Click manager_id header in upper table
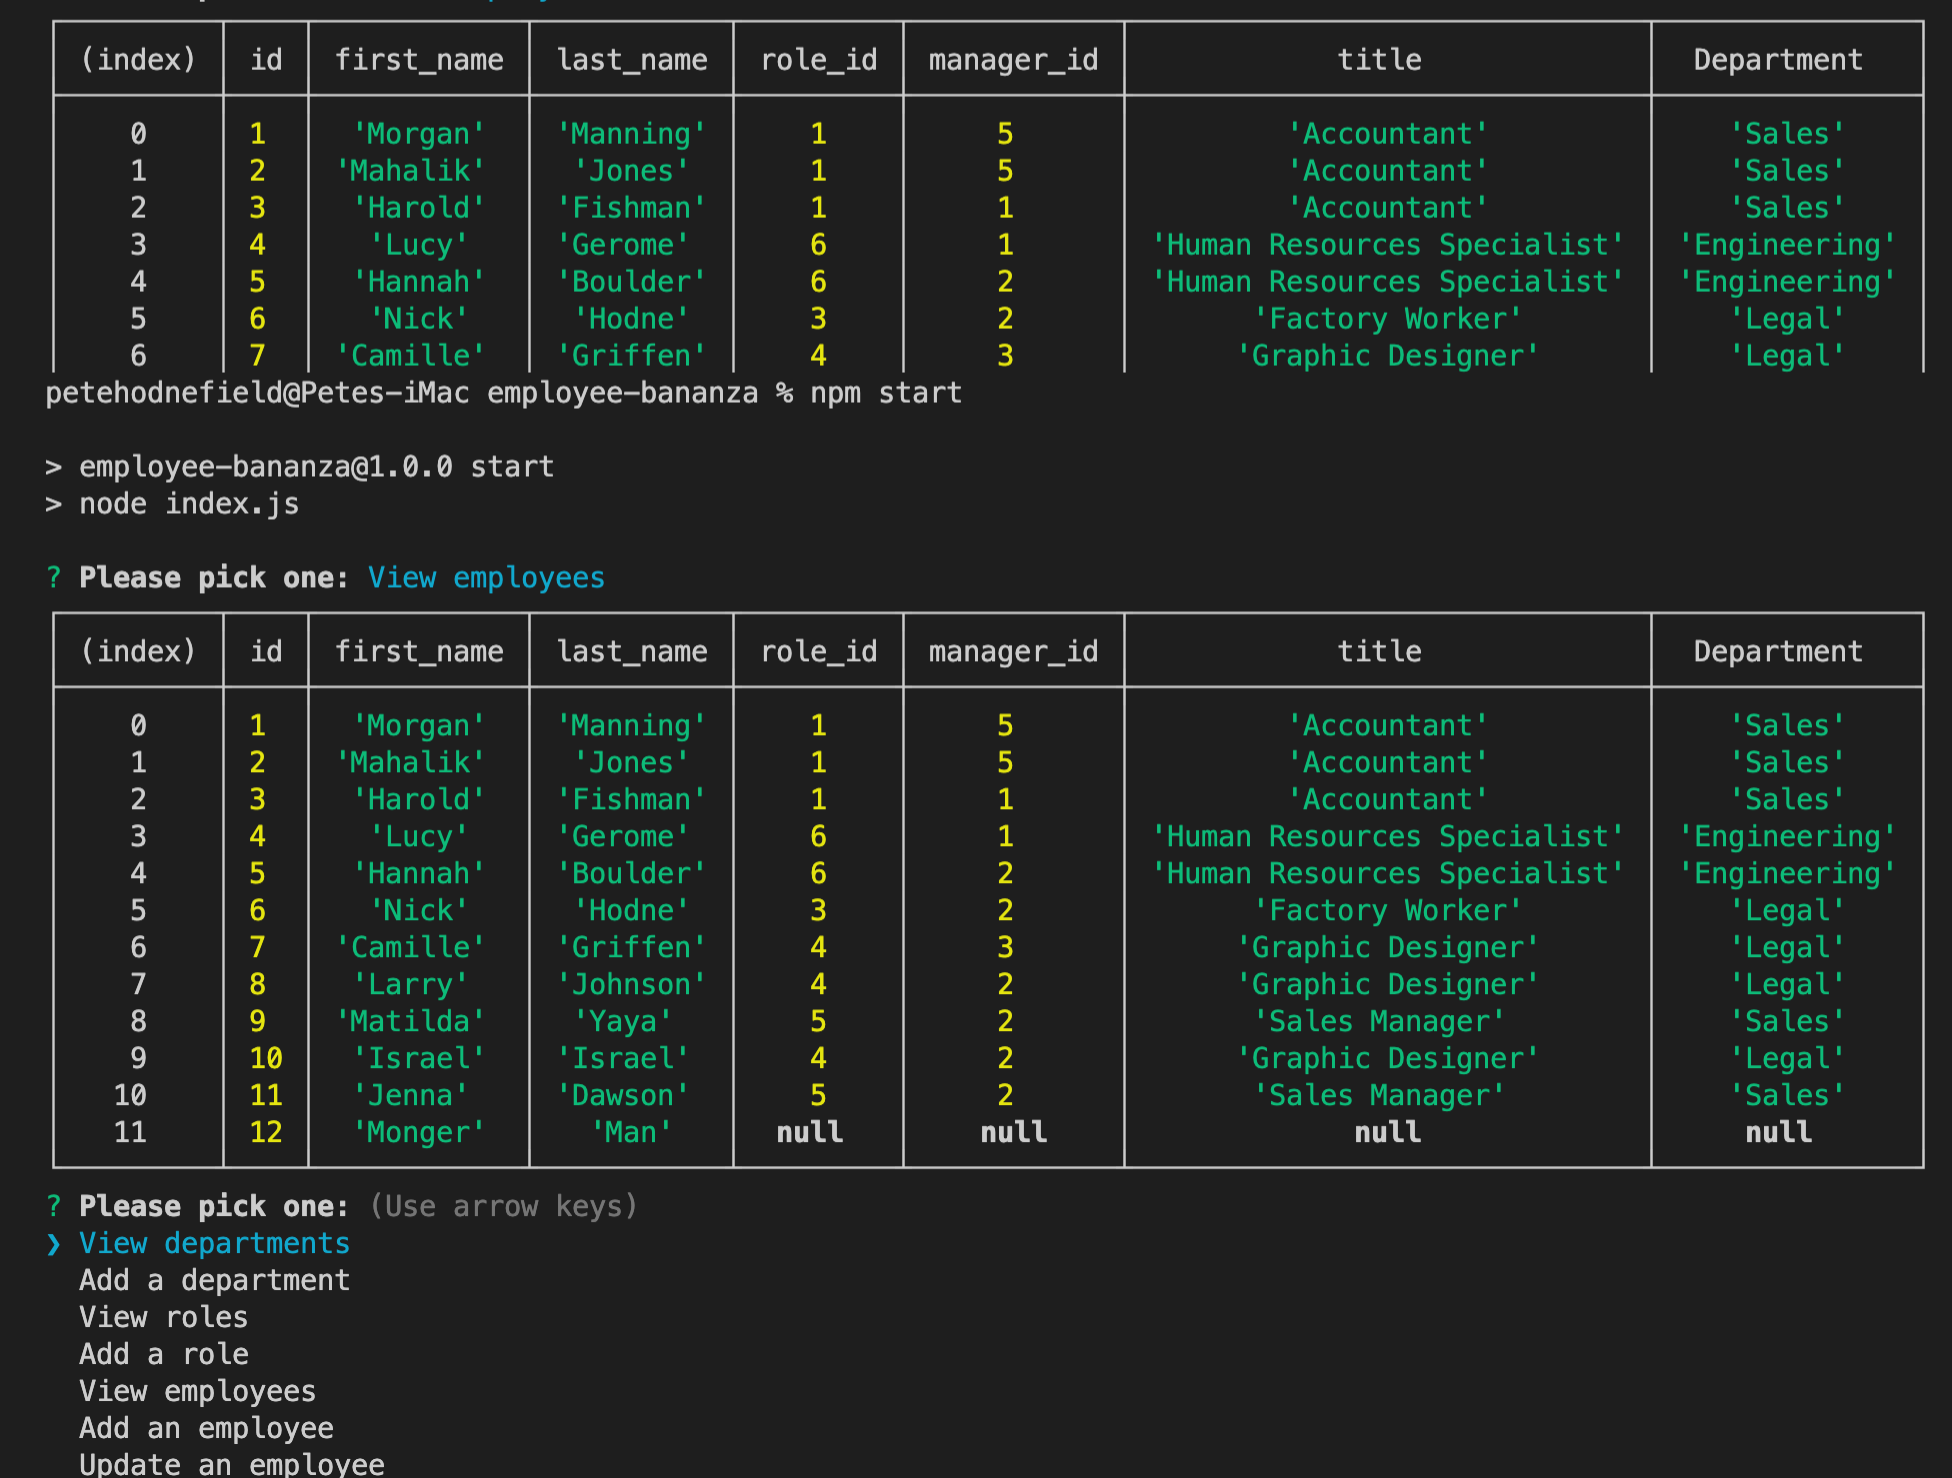Screen dimensions: 1952x1478 click(x=1013, y=60)
